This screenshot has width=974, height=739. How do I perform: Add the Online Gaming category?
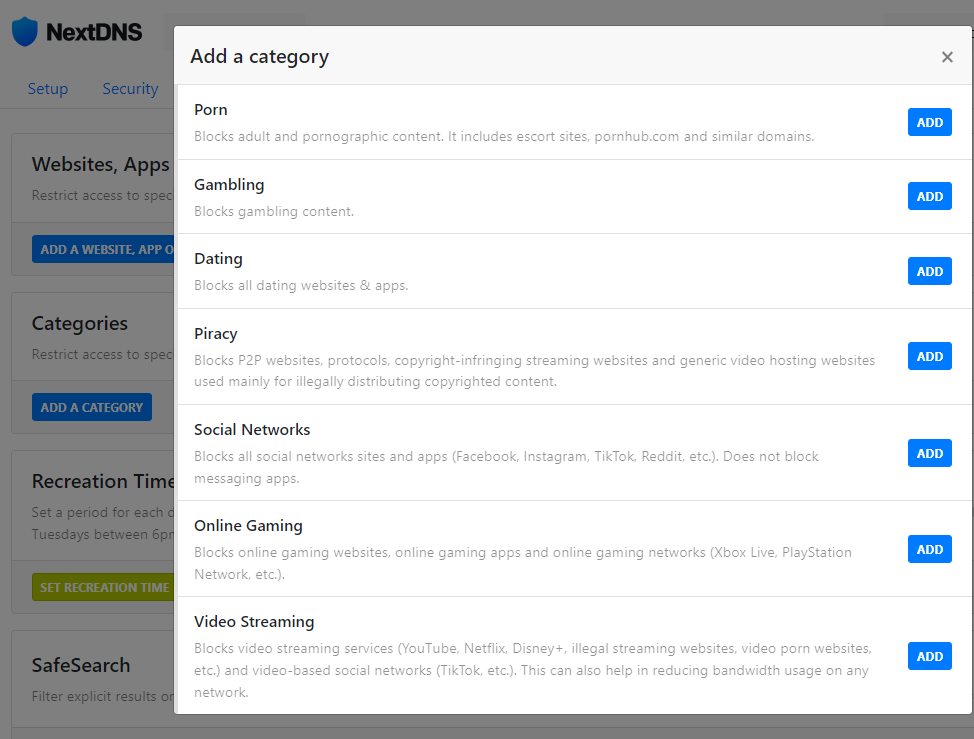coord(929,549)
